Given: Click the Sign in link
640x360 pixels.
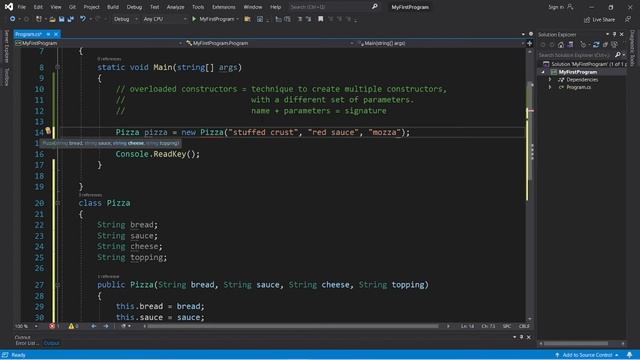Looking at the screenshot, I should [556, 7].
